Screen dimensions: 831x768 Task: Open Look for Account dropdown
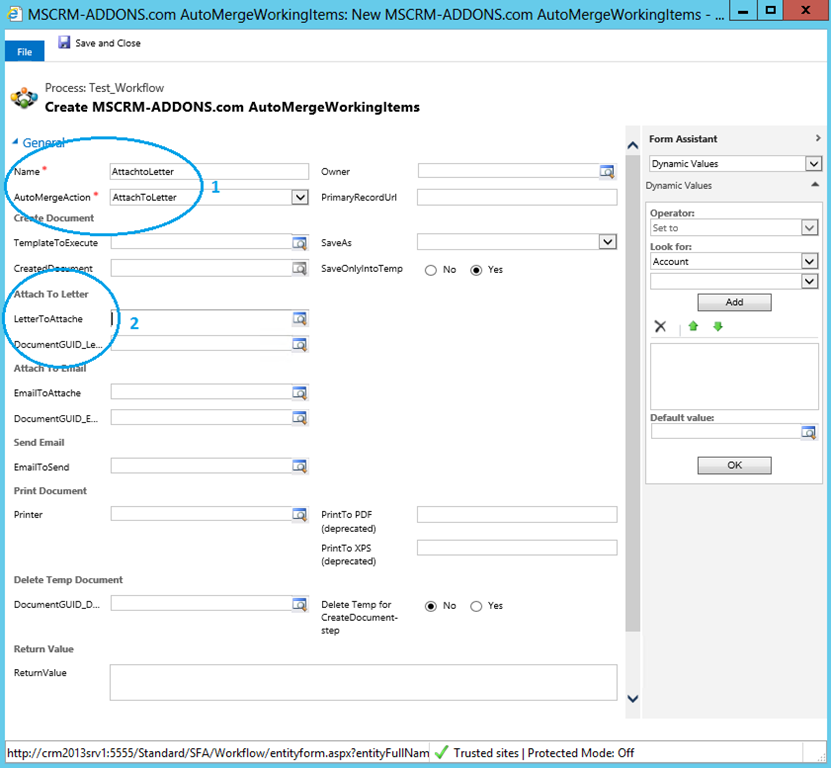[x=809, y=261]
